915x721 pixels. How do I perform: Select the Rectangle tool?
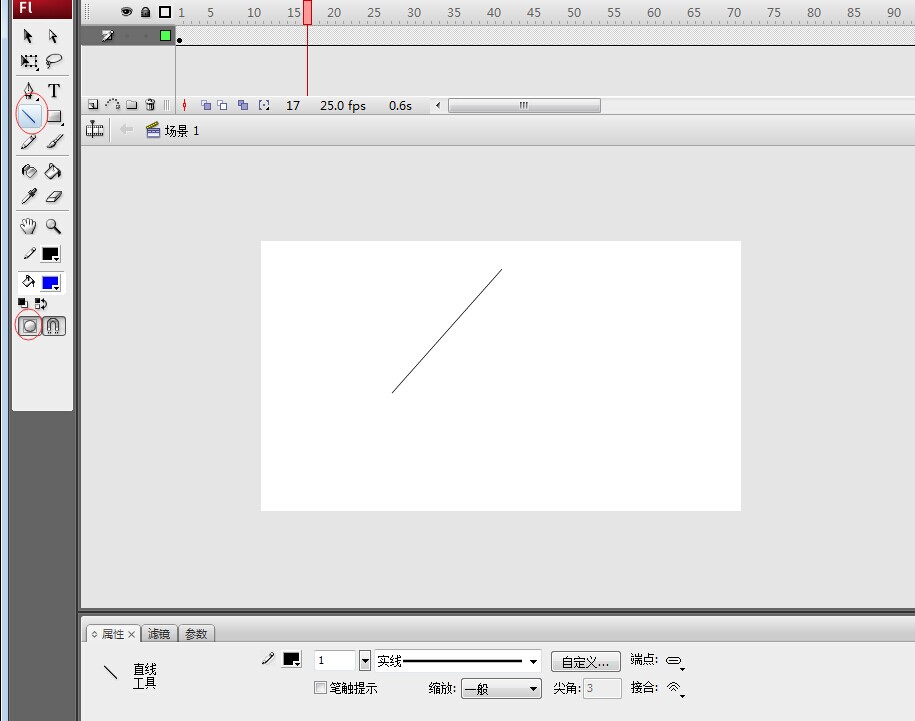[54, 116]
